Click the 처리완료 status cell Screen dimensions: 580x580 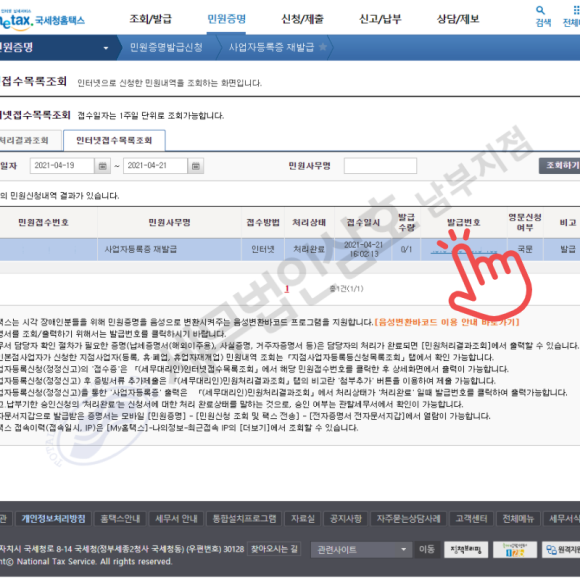(x=309, y=250)
